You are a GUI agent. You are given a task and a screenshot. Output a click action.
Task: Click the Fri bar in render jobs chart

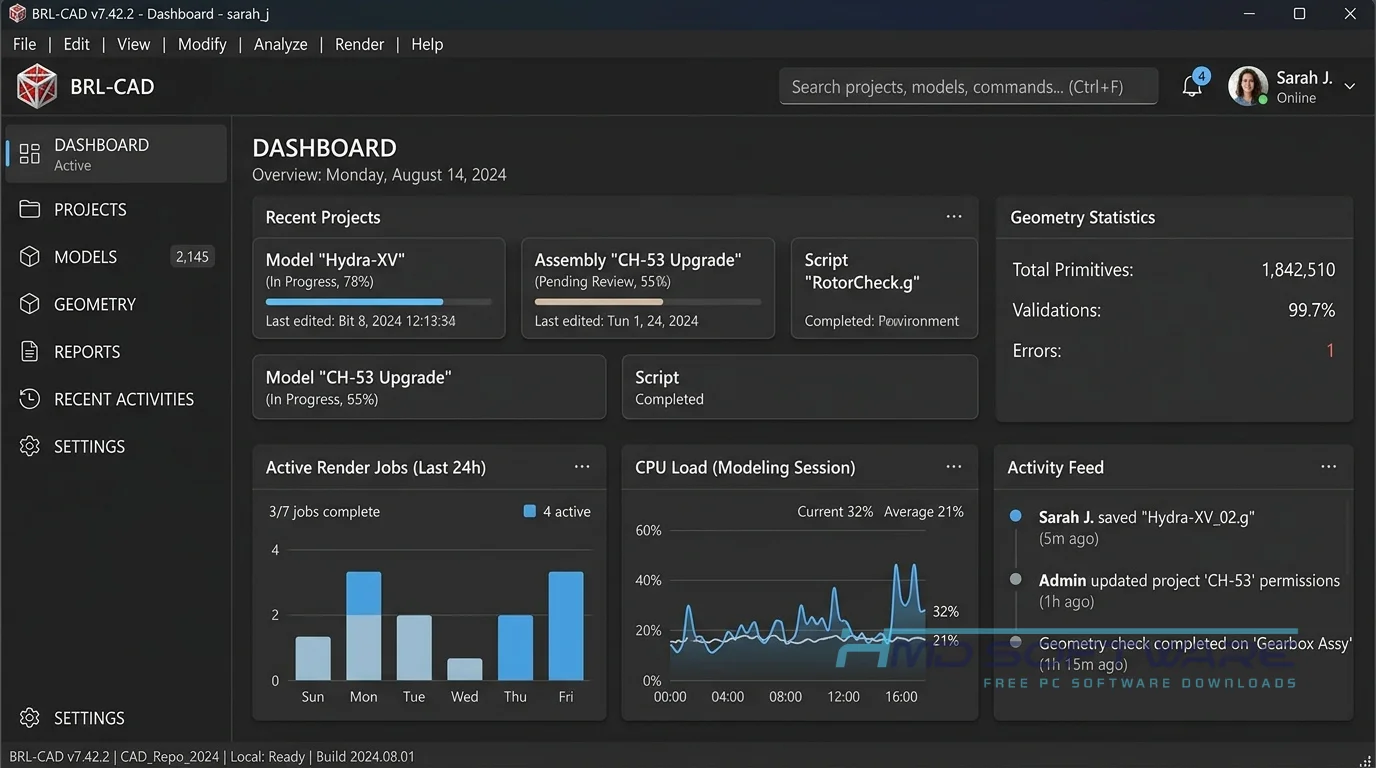[x=566, y=626]
